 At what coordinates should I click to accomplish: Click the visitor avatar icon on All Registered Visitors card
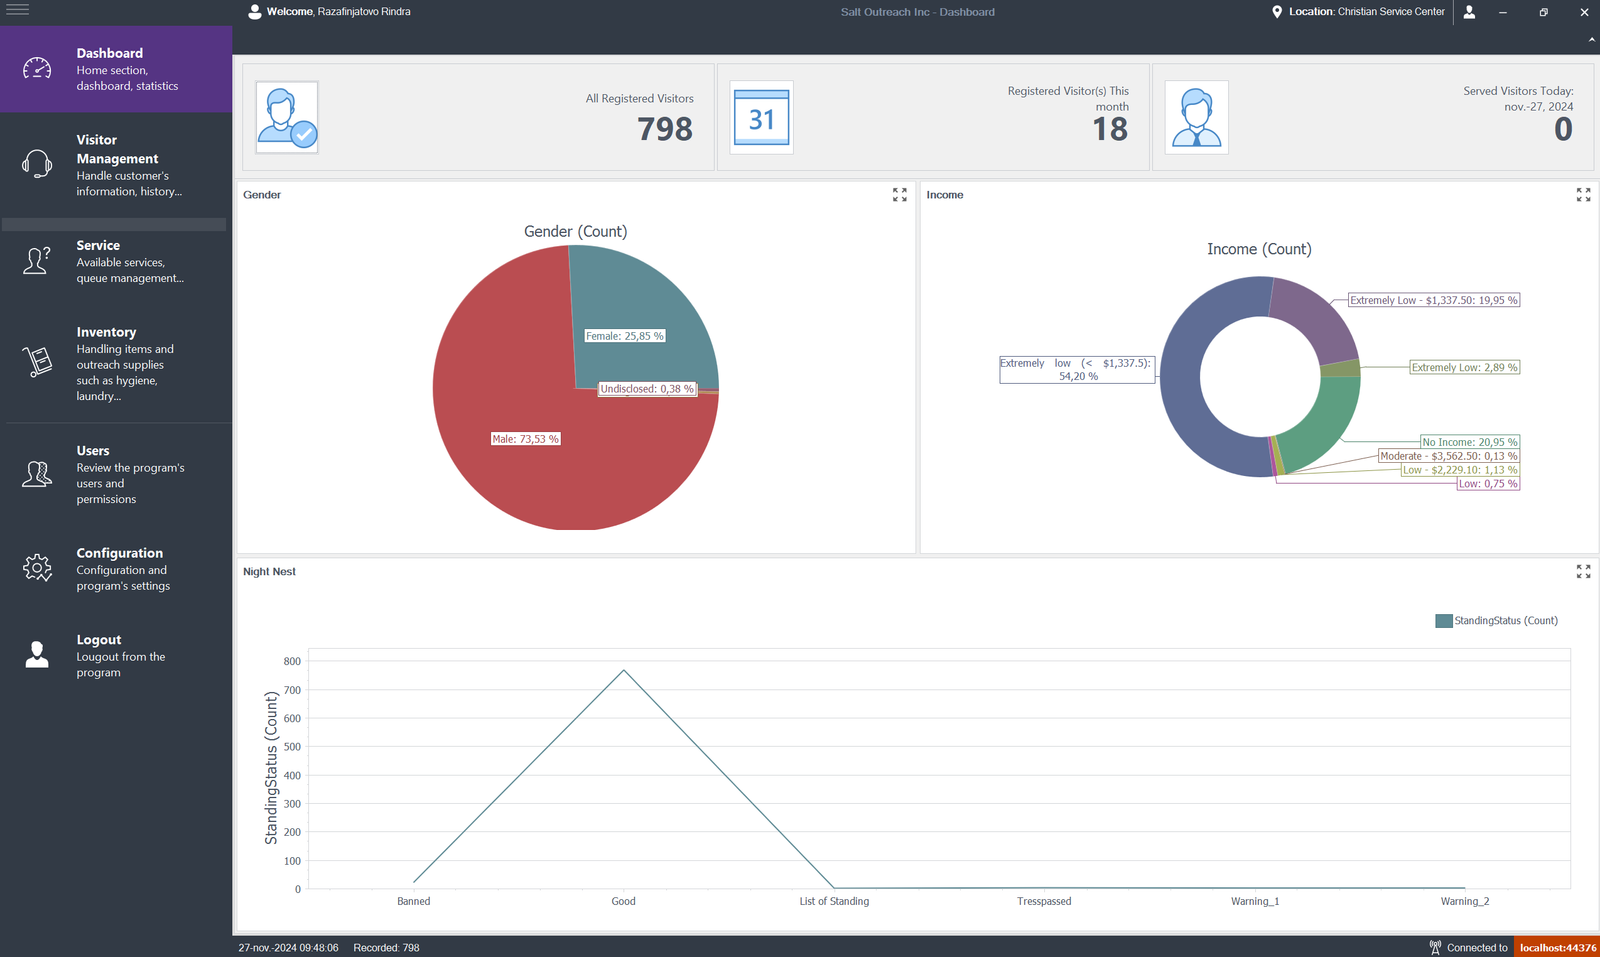[286, 117]
